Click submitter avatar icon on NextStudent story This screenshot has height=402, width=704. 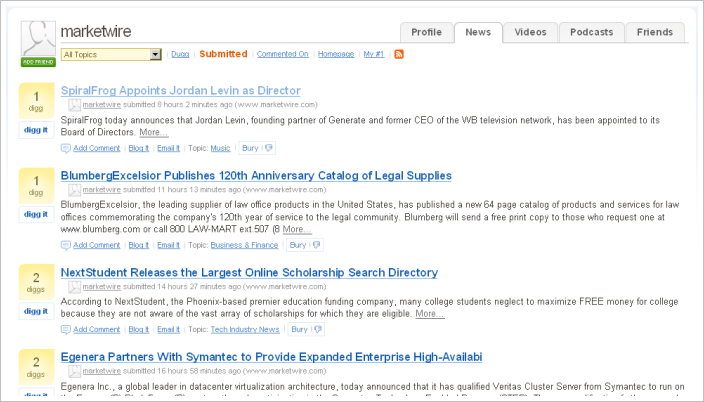(75, 287)
